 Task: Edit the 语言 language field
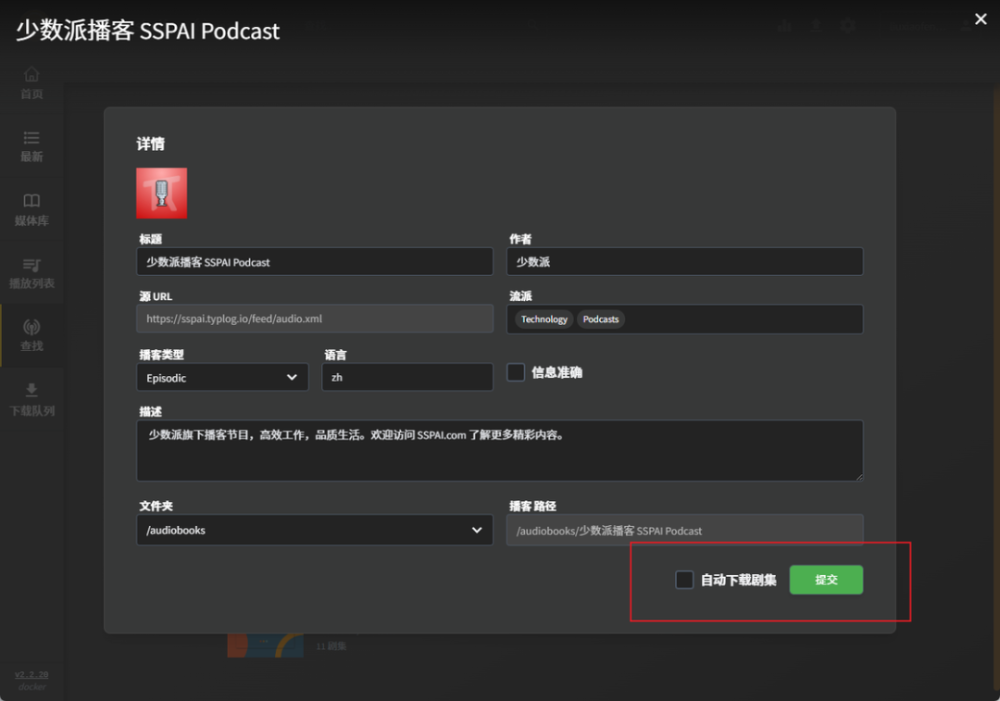(407, 377)
